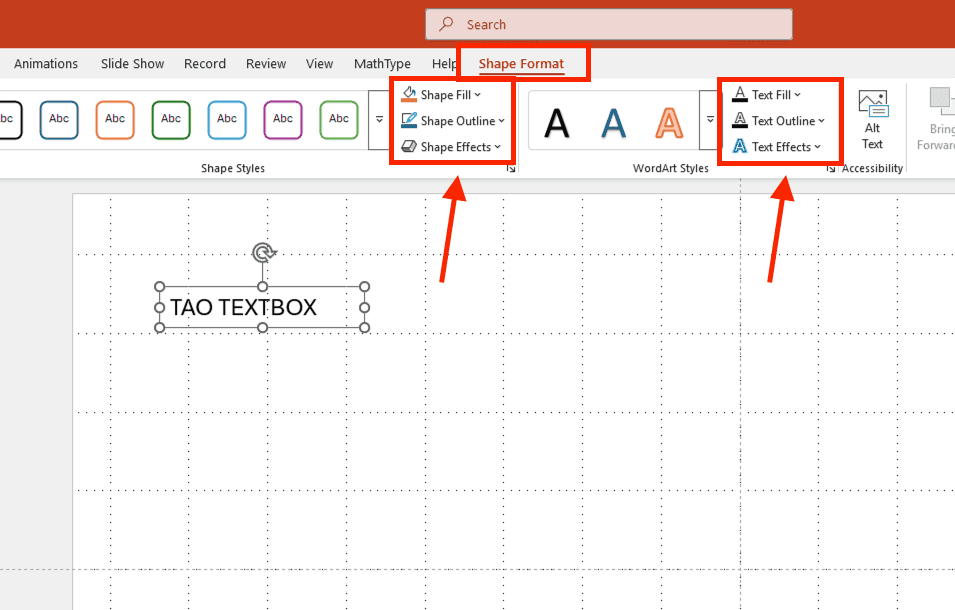Open the Help tab
This screenshot has height=610, width=955.
coord(444,63)
